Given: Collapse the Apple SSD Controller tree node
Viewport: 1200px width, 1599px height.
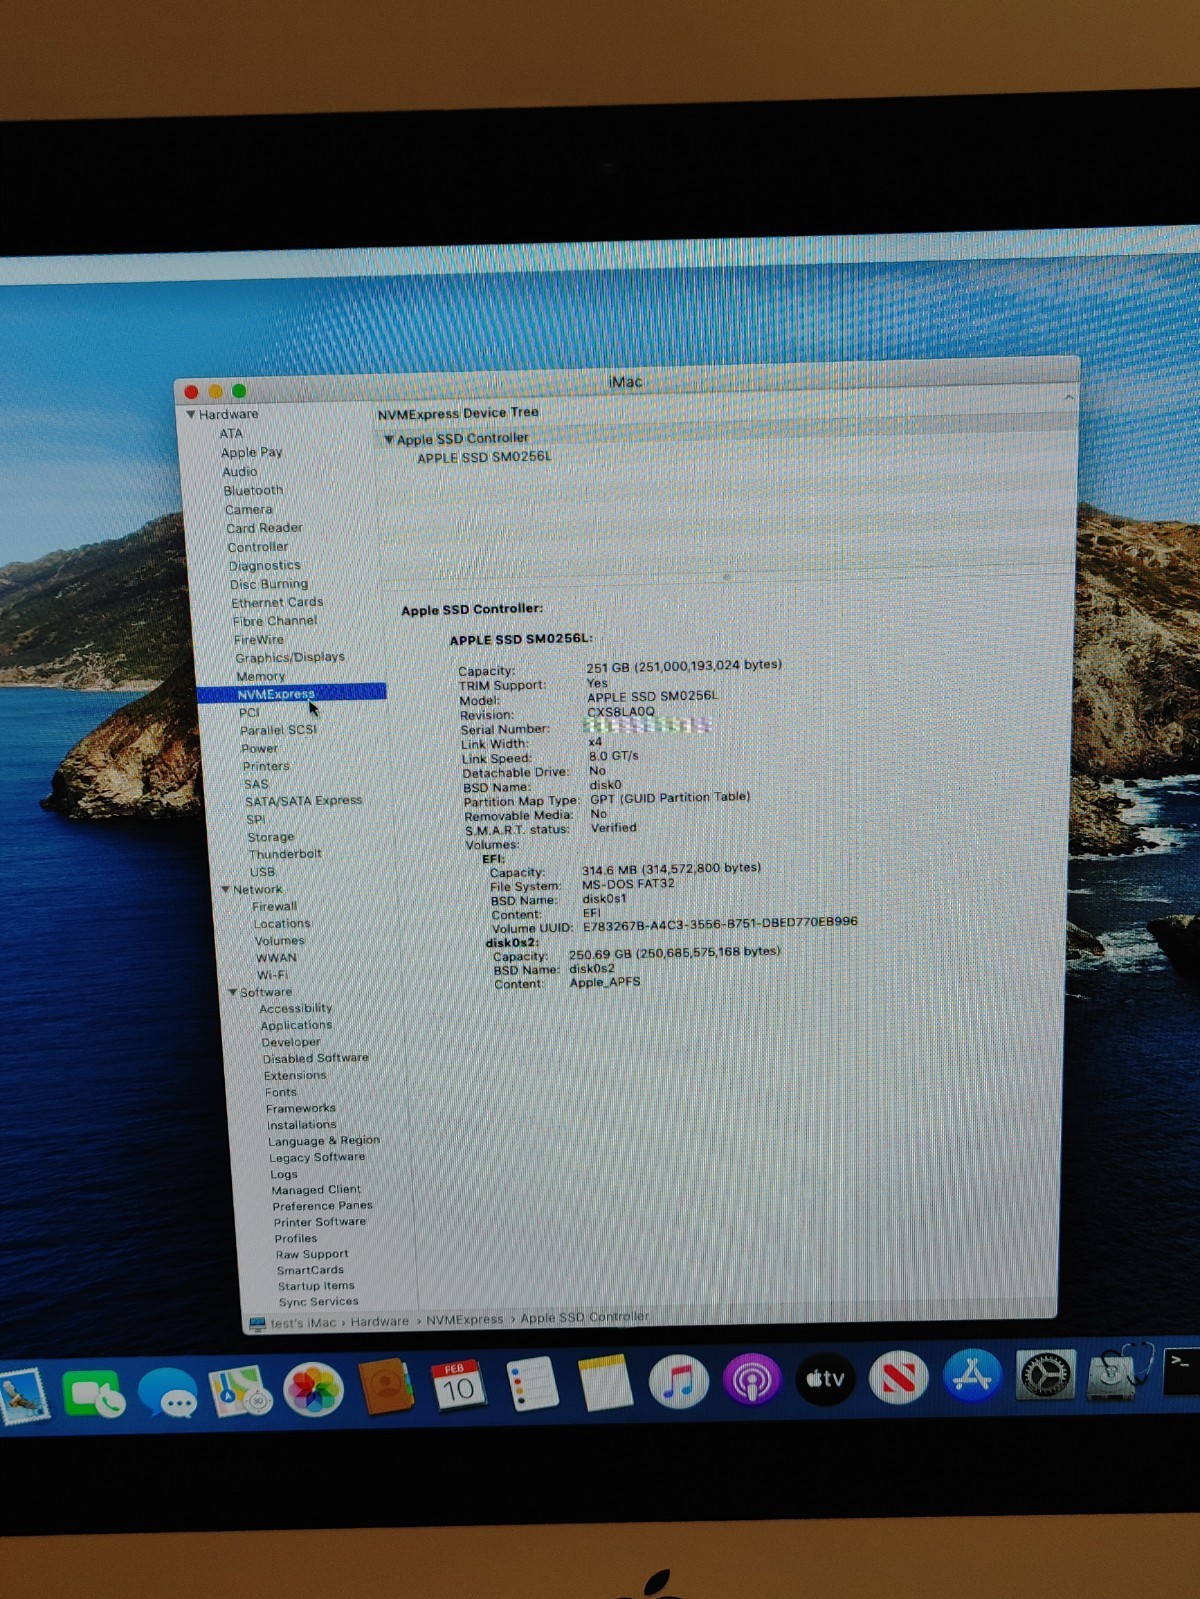Looking at the screenshot, I should [x=388, y=439].
